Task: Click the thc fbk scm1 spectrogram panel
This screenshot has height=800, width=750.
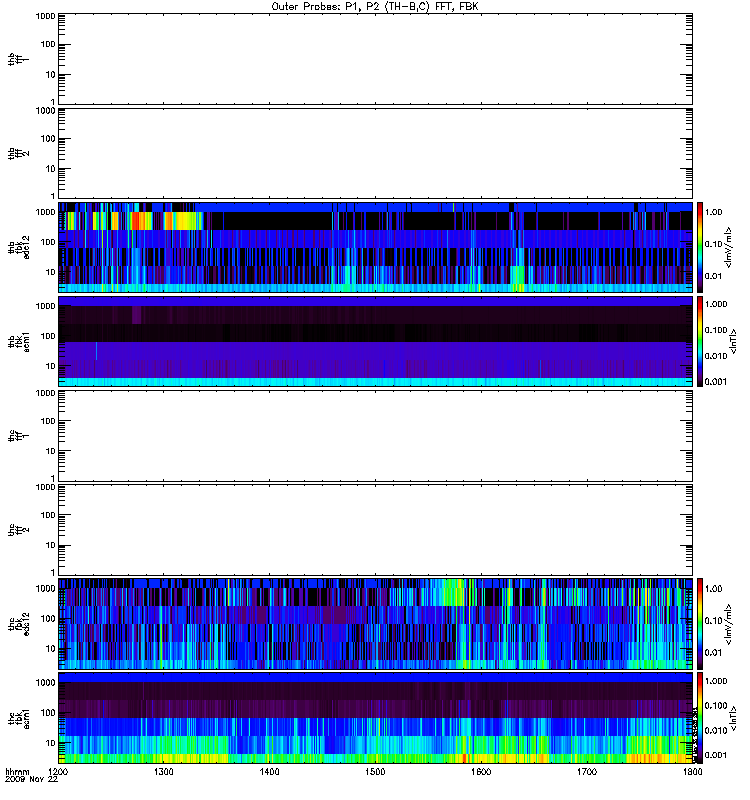Action: point(376,718)
